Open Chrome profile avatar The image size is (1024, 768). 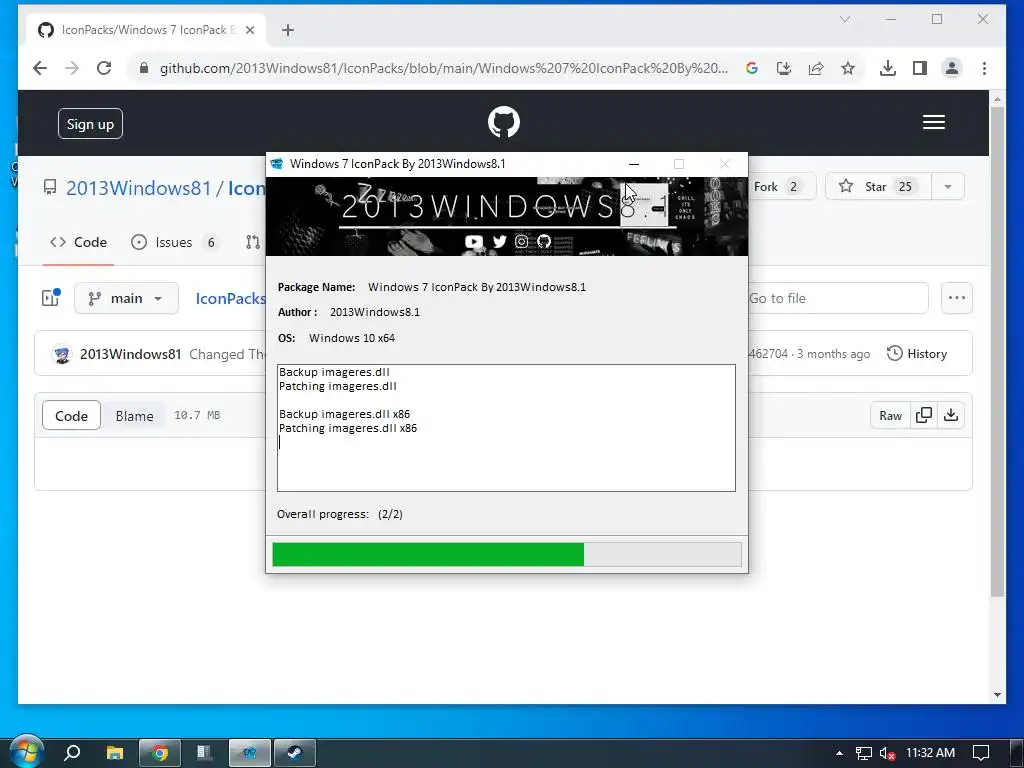(952, 68)
